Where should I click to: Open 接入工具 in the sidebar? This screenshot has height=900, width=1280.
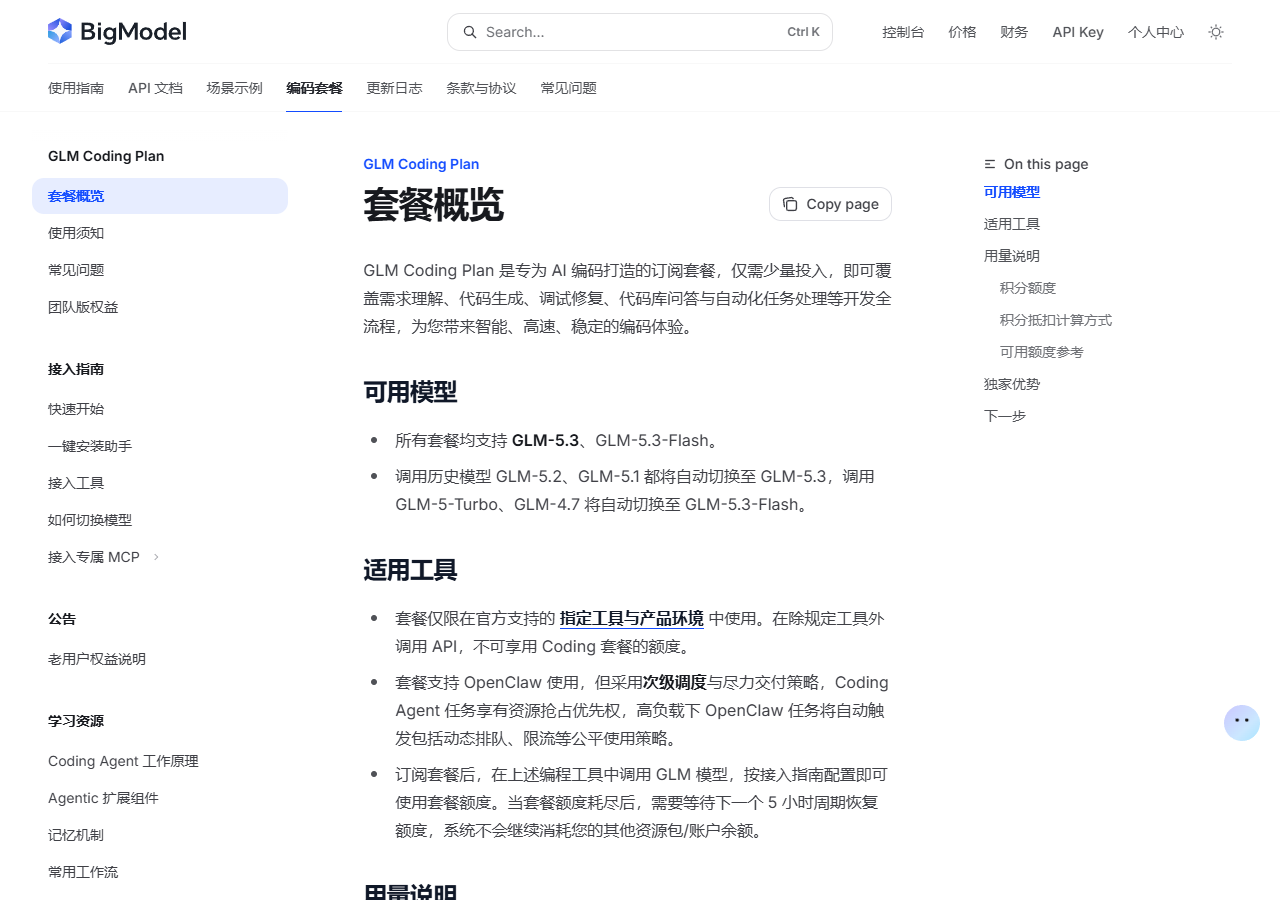coord(160,483)
